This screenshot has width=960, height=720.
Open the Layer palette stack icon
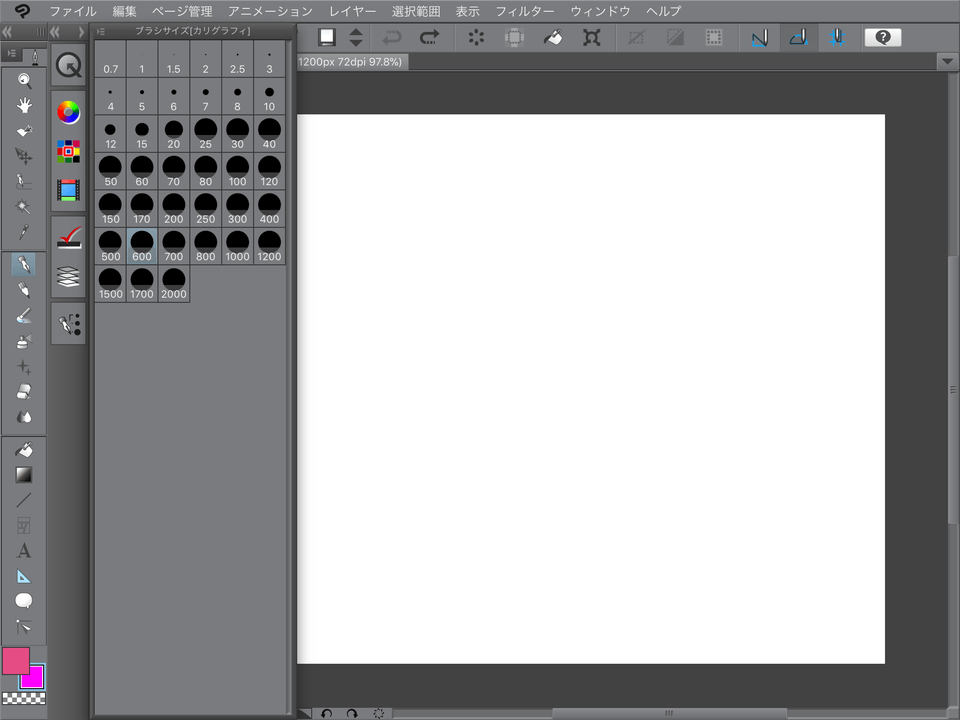click(x=68, y=277)
